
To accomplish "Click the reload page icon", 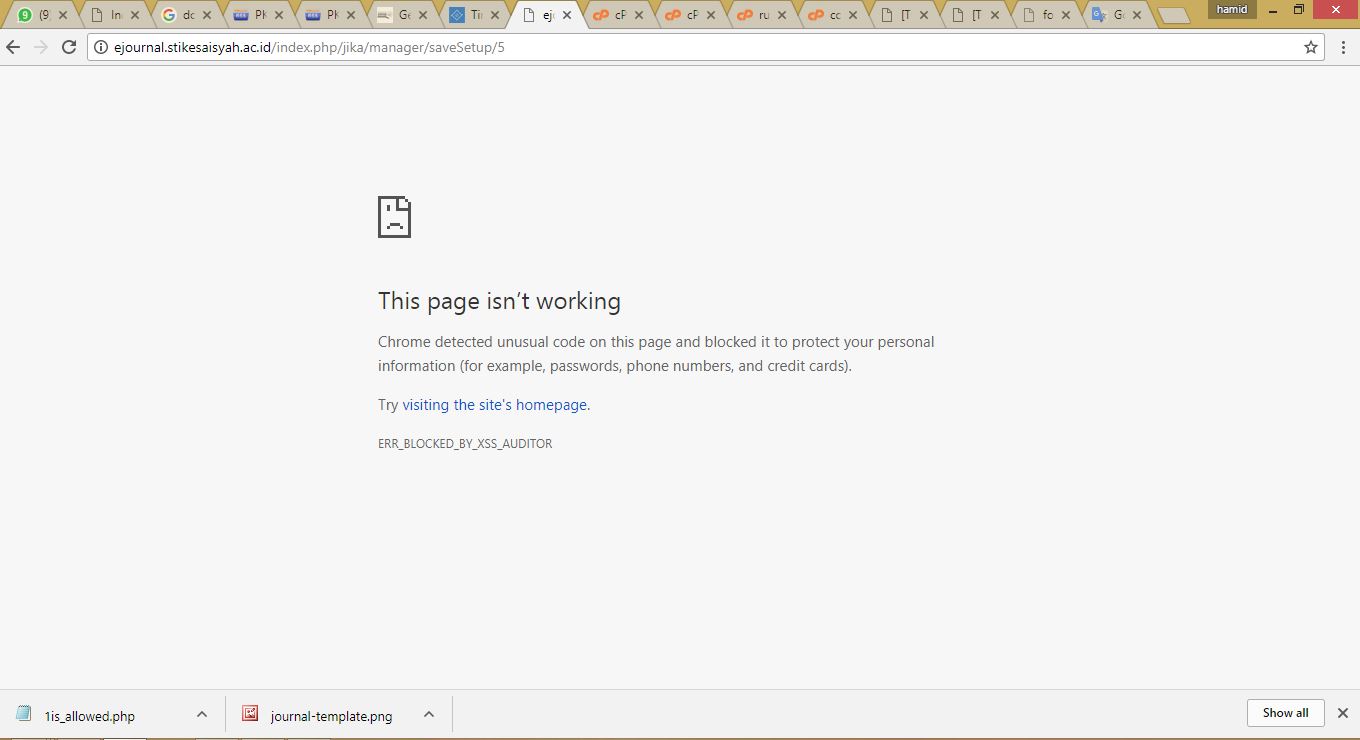I will (x=69, y=47).
